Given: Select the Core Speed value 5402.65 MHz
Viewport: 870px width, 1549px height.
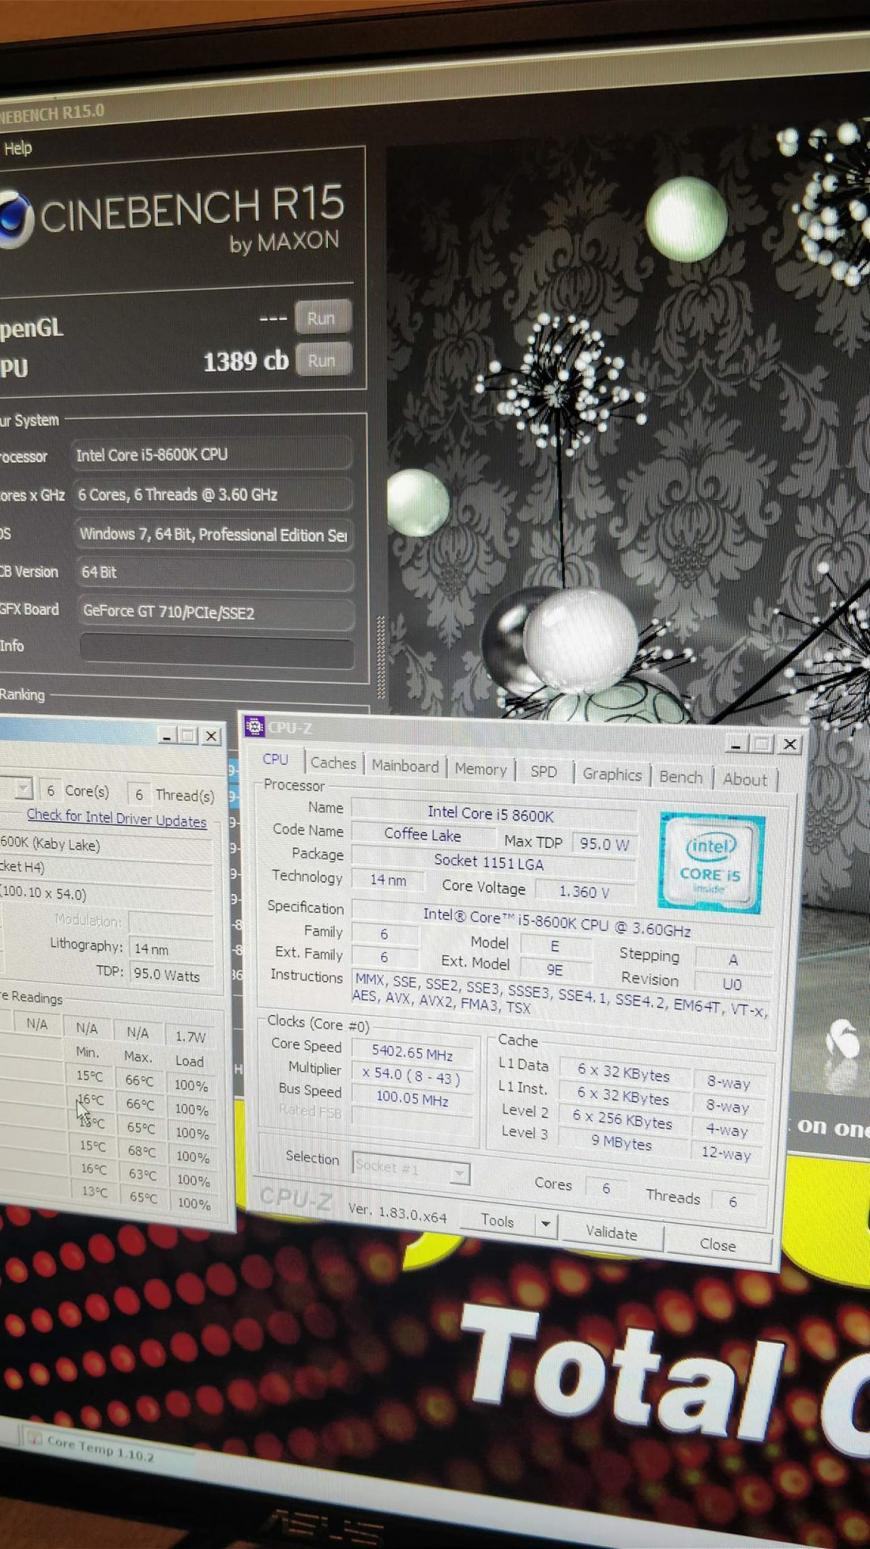Looking at the screenshot, I should (x=412, y=1054).
